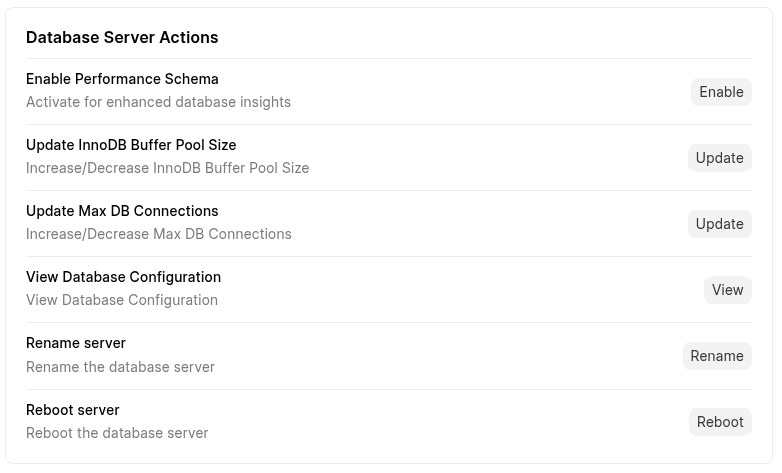Click the Update Max DB Connections title
This screenshot has width=782, height=473.
click(x=122, y=211)
